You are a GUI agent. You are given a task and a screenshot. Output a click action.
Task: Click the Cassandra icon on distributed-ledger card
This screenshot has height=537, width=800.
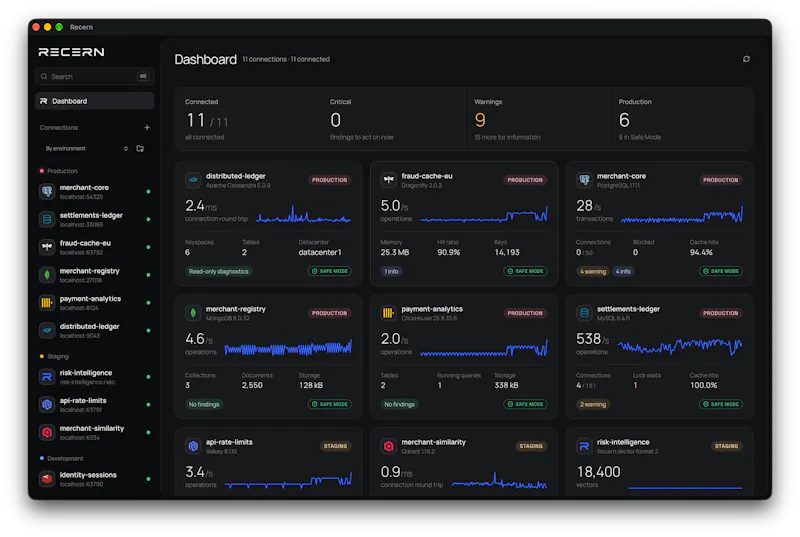(193, 180)
